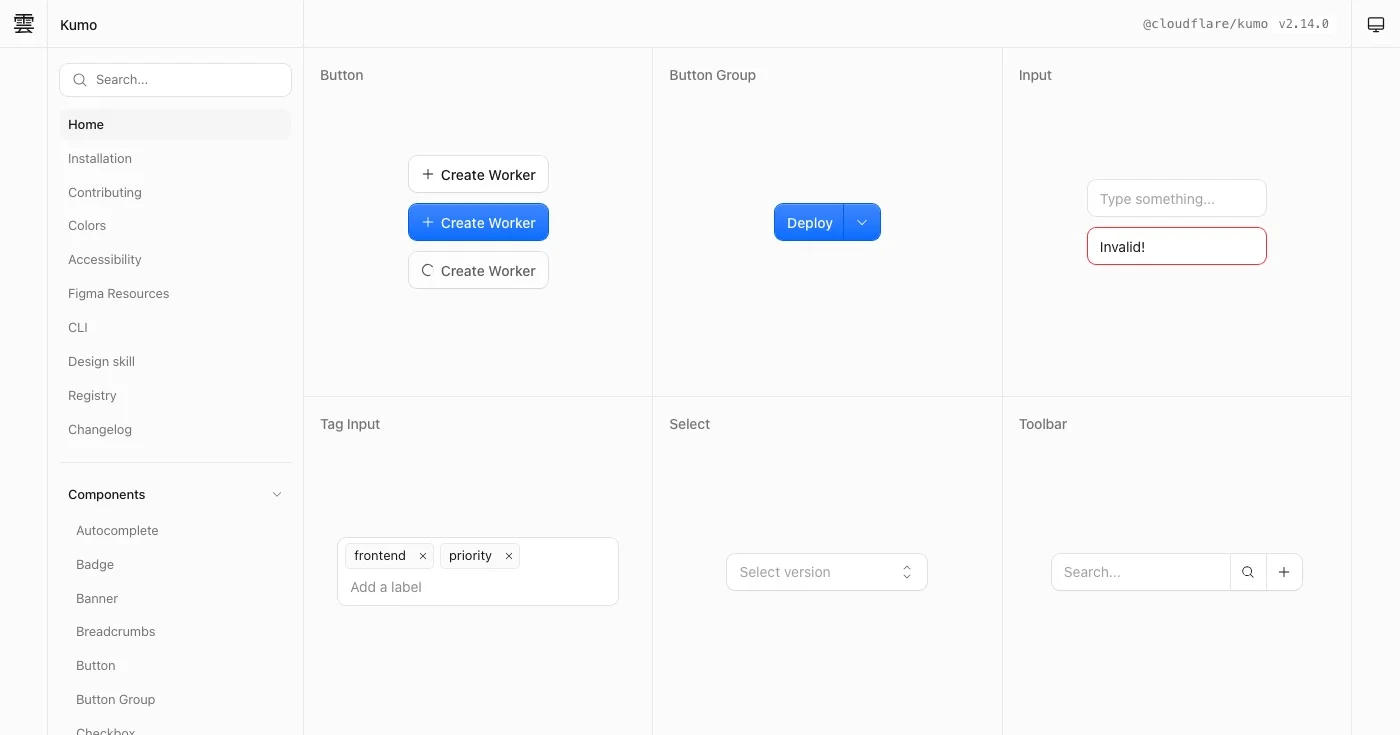Click the Select card heading

click(689, 424)
